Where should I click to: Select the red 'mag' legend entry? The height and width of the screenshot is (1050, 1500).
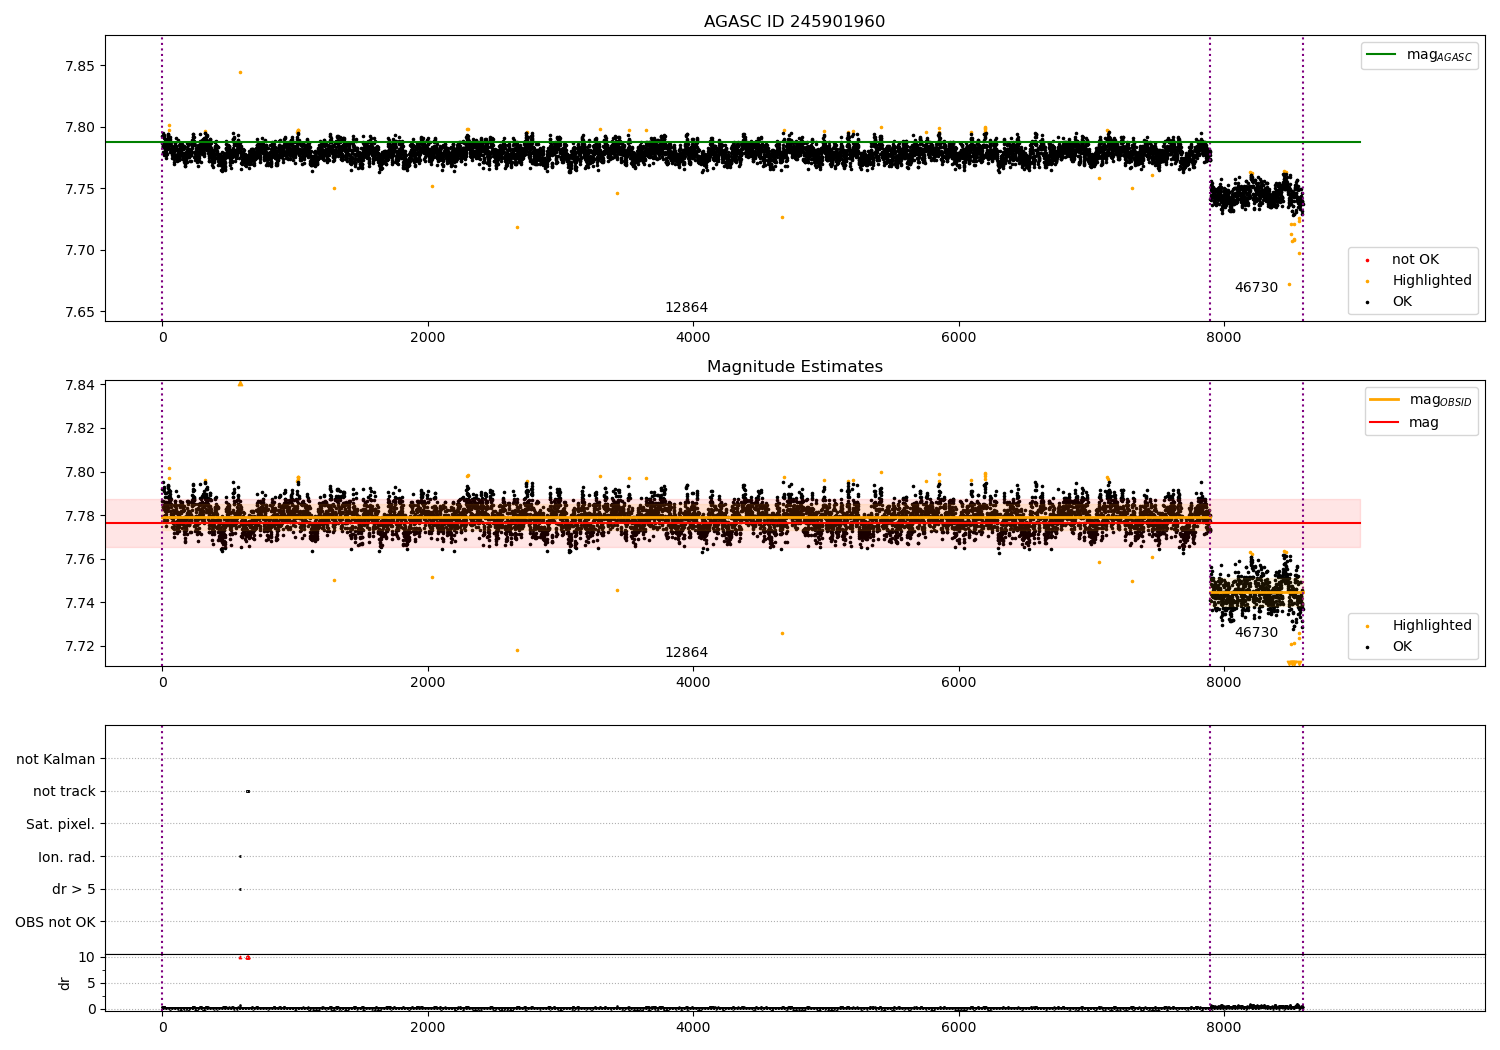(x=1424, y=423)
